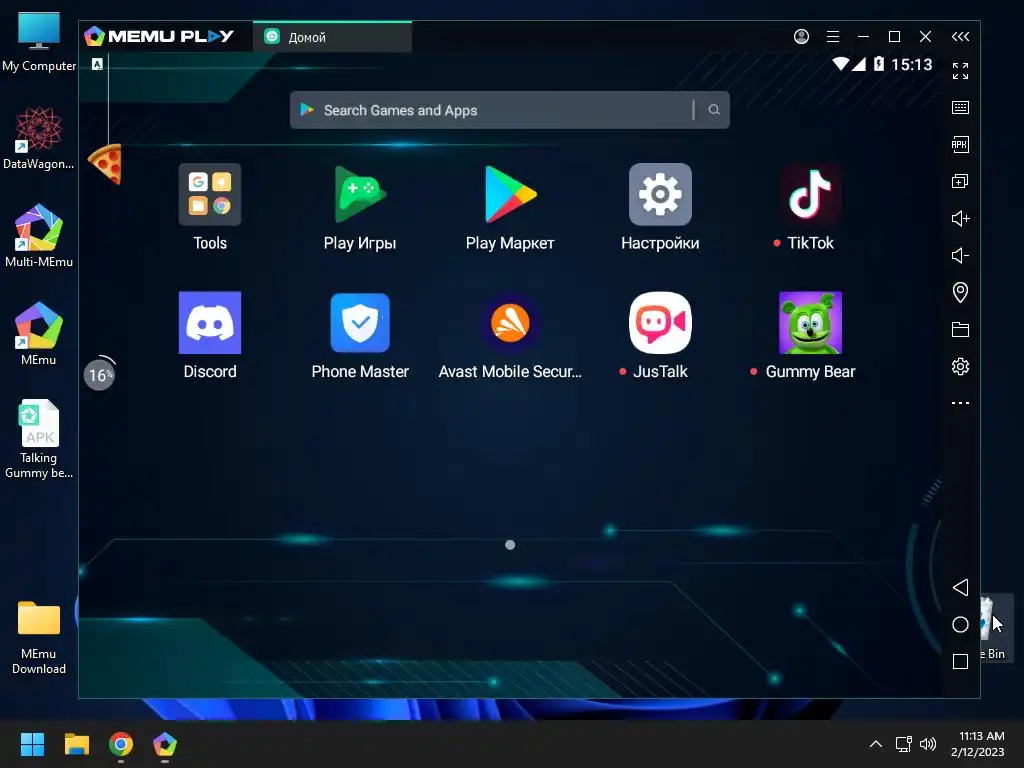Select My Computer desktop icon
1024x768 pixels.
[39, 41]
